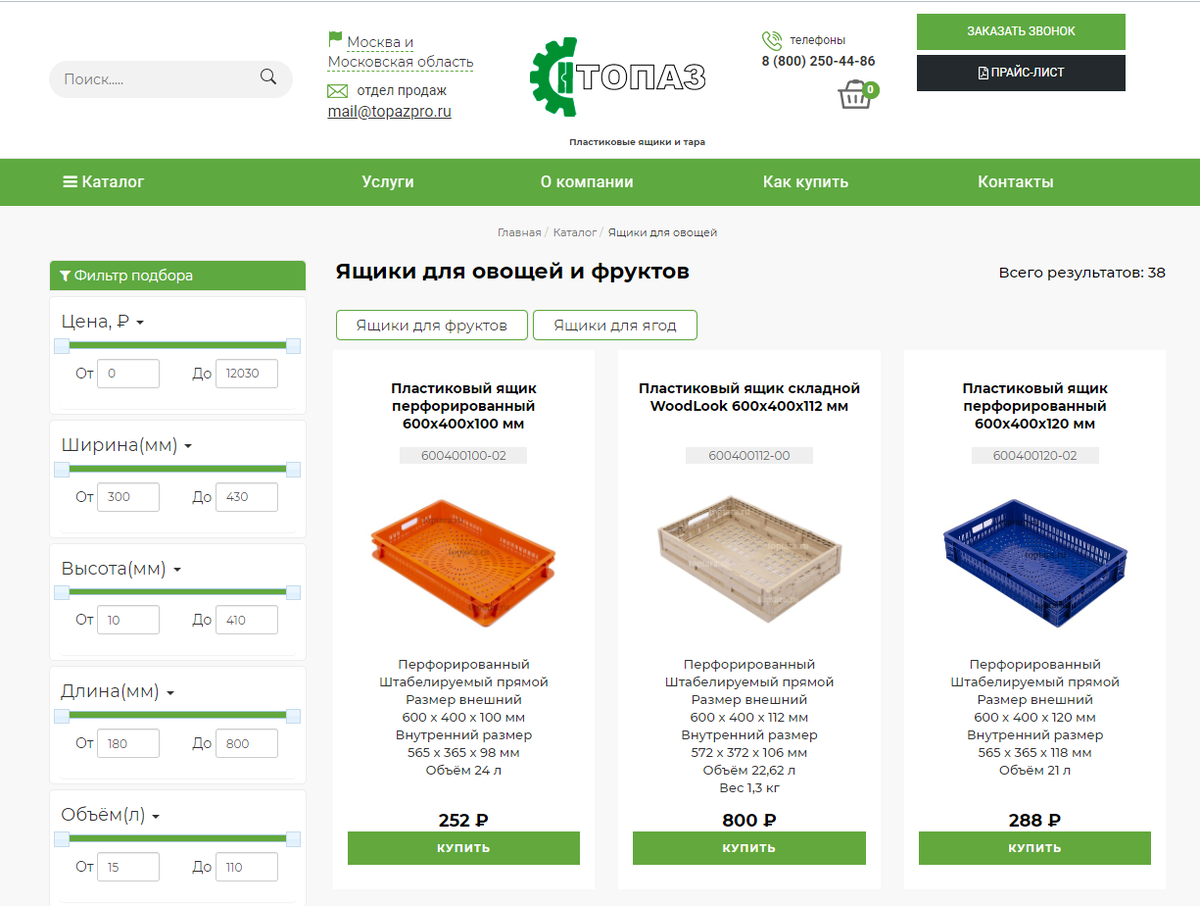
Task: Click the Топаз gear logo
Action: [554, 78]
